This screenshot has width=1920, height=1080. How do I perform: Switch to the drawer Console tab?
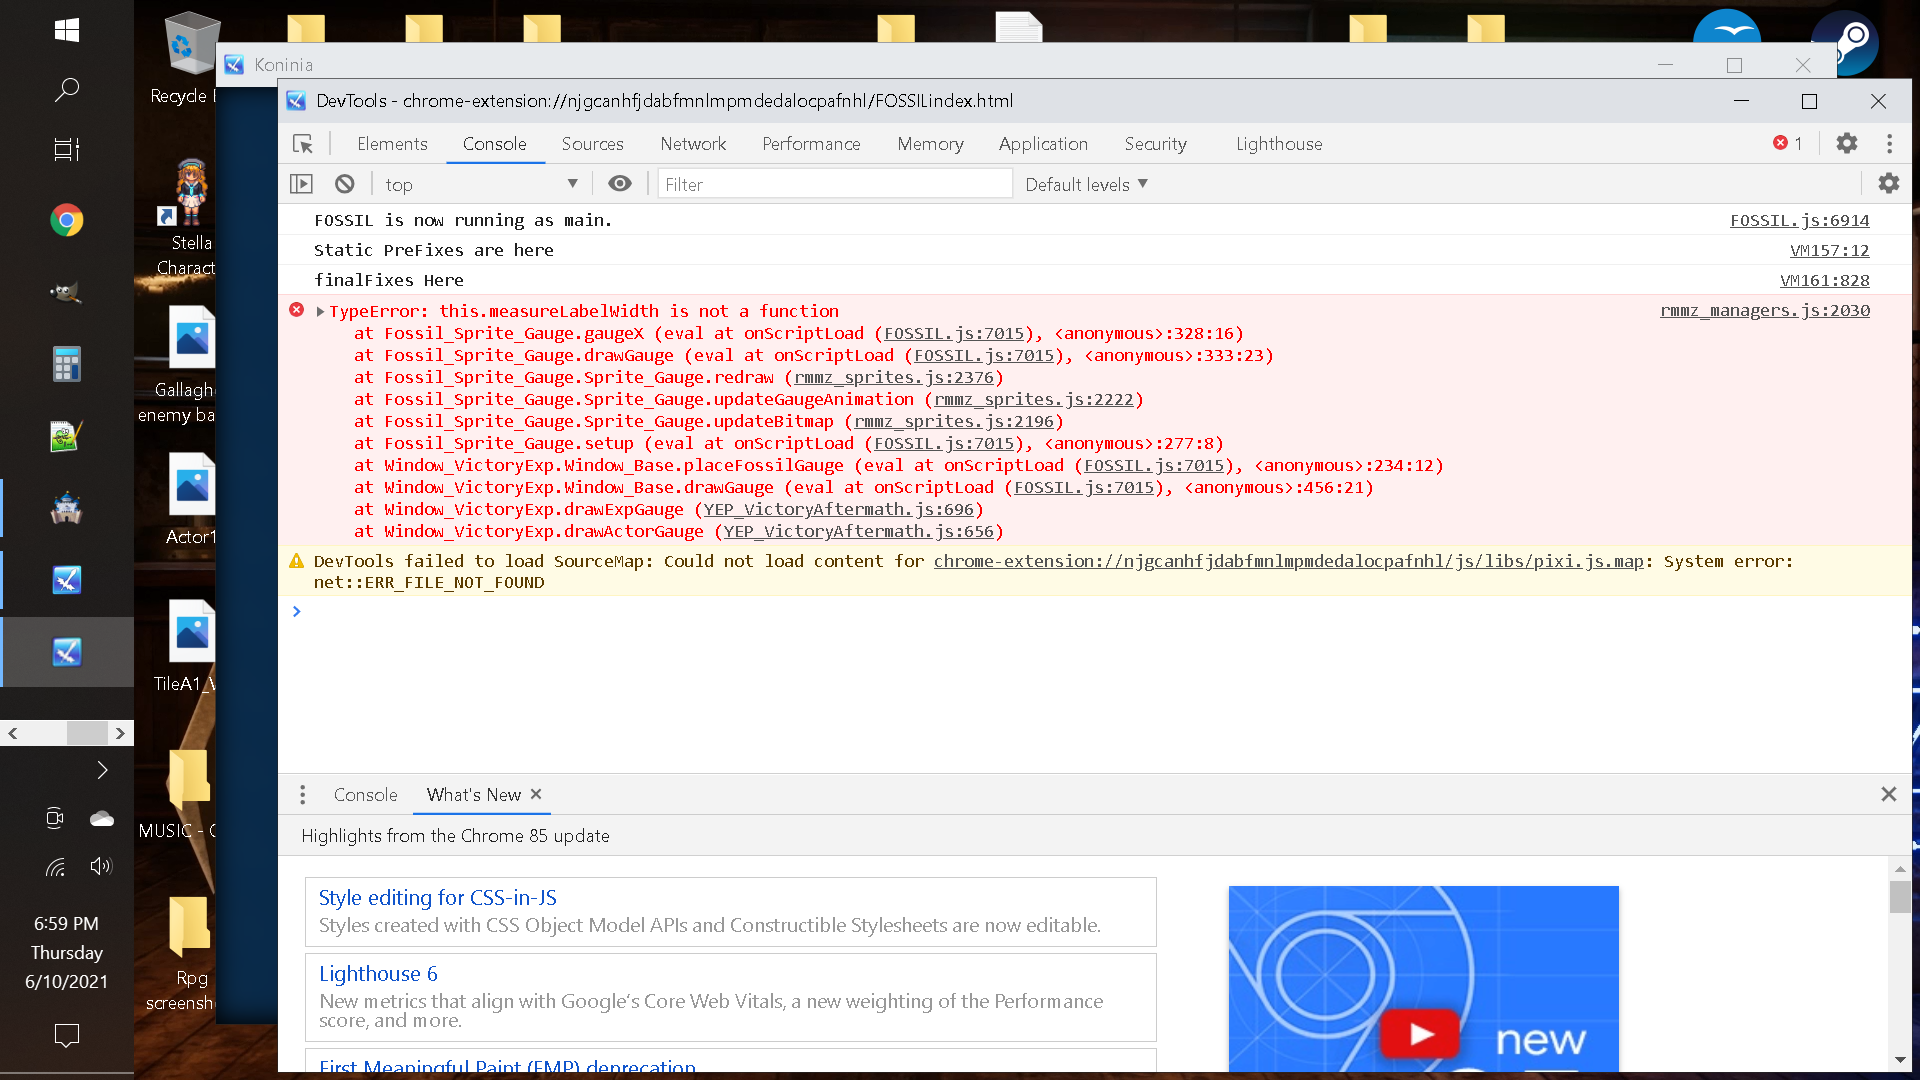pyautogui.click(x=365, y=794)
